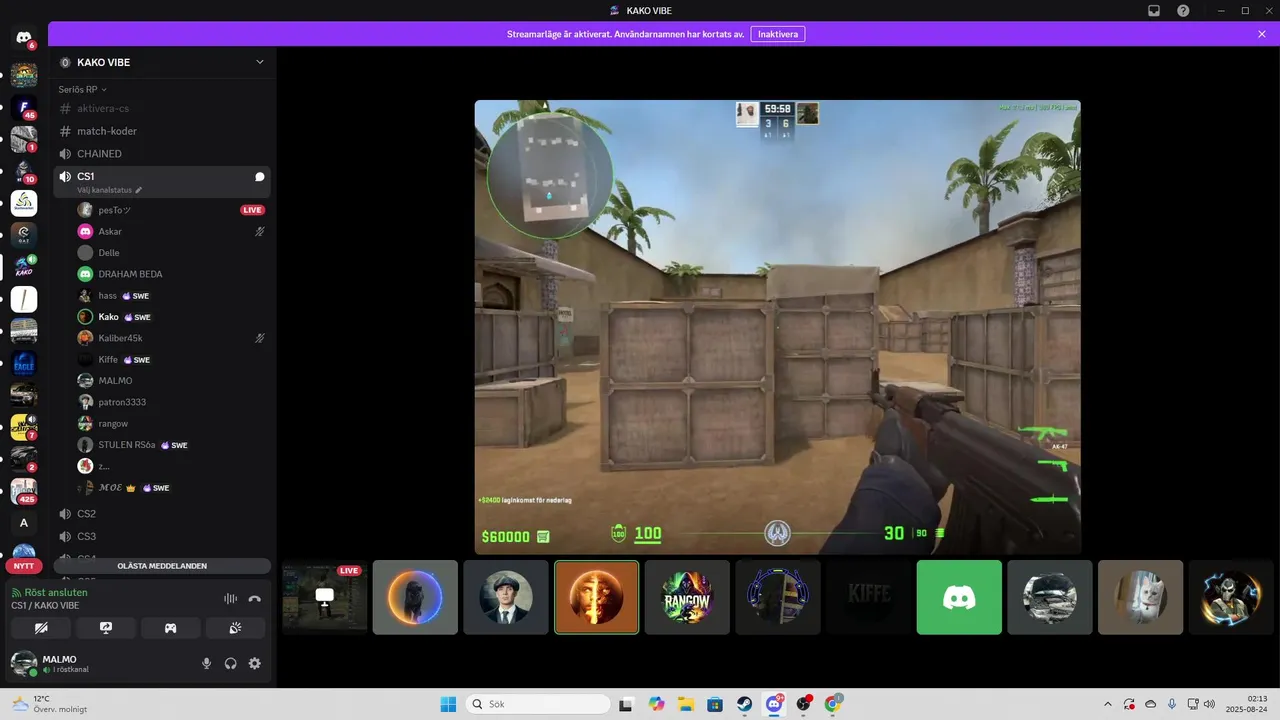Jump to unread with OLÄSTA MEDDELANDEN pill
This screenshot has width=1280, height=720.
(x=162, y=566)
